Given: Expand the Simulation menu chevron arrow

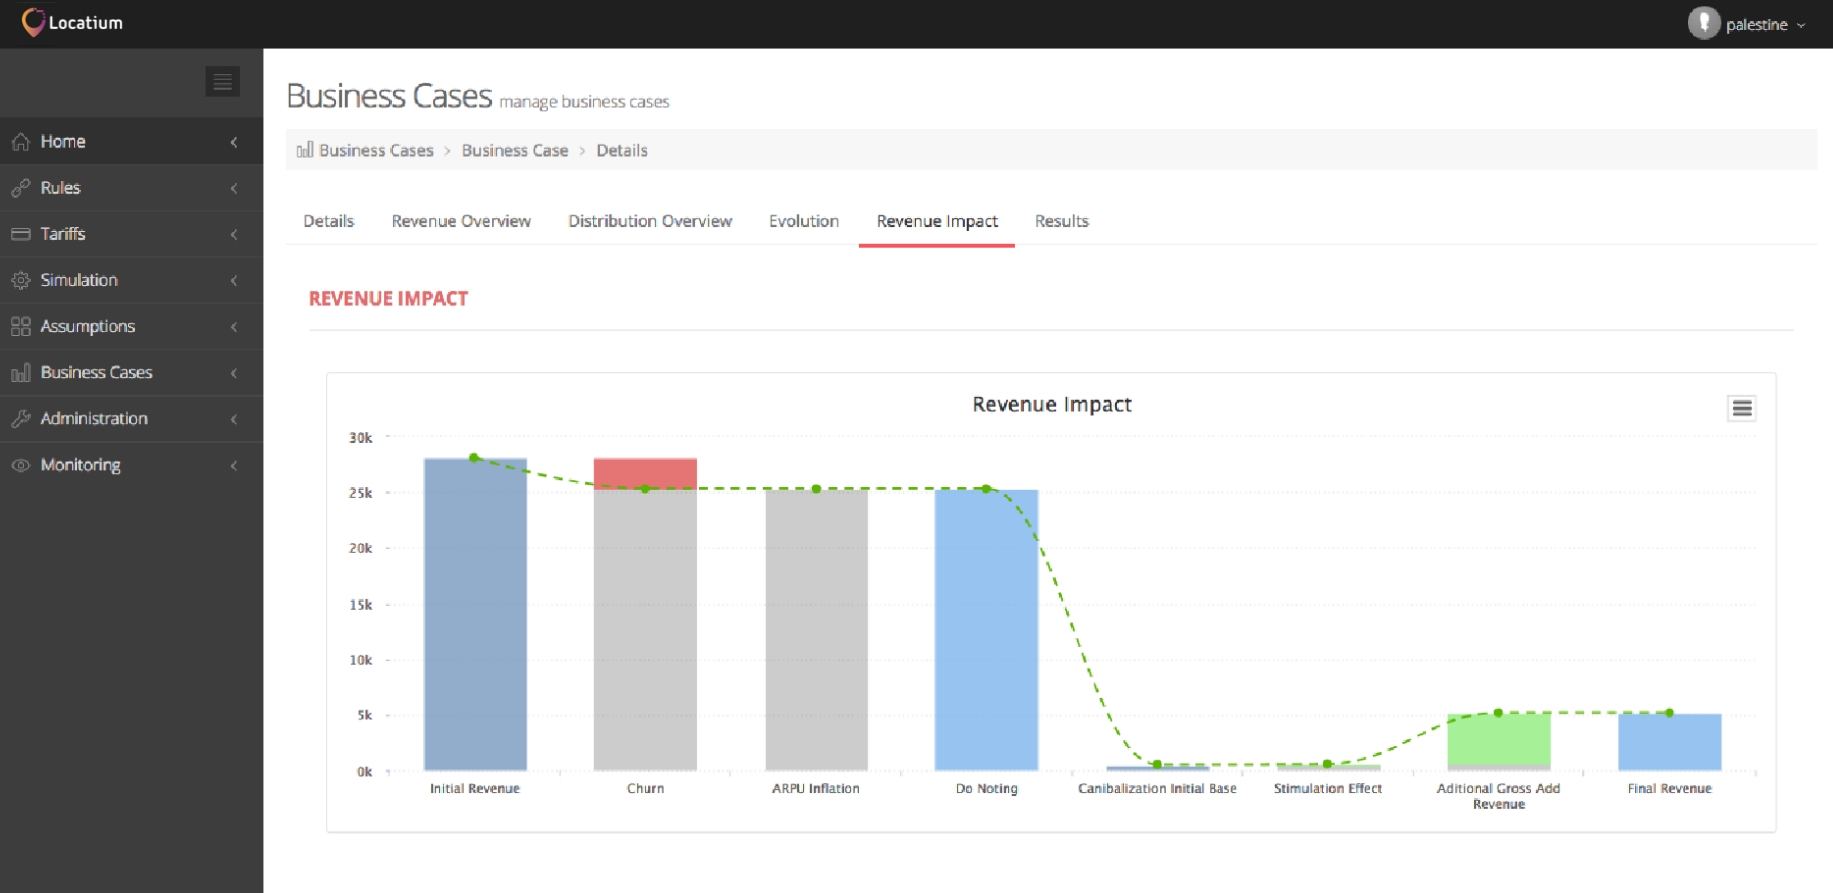Looking at the screenshot, I should (x=234, y=281).
